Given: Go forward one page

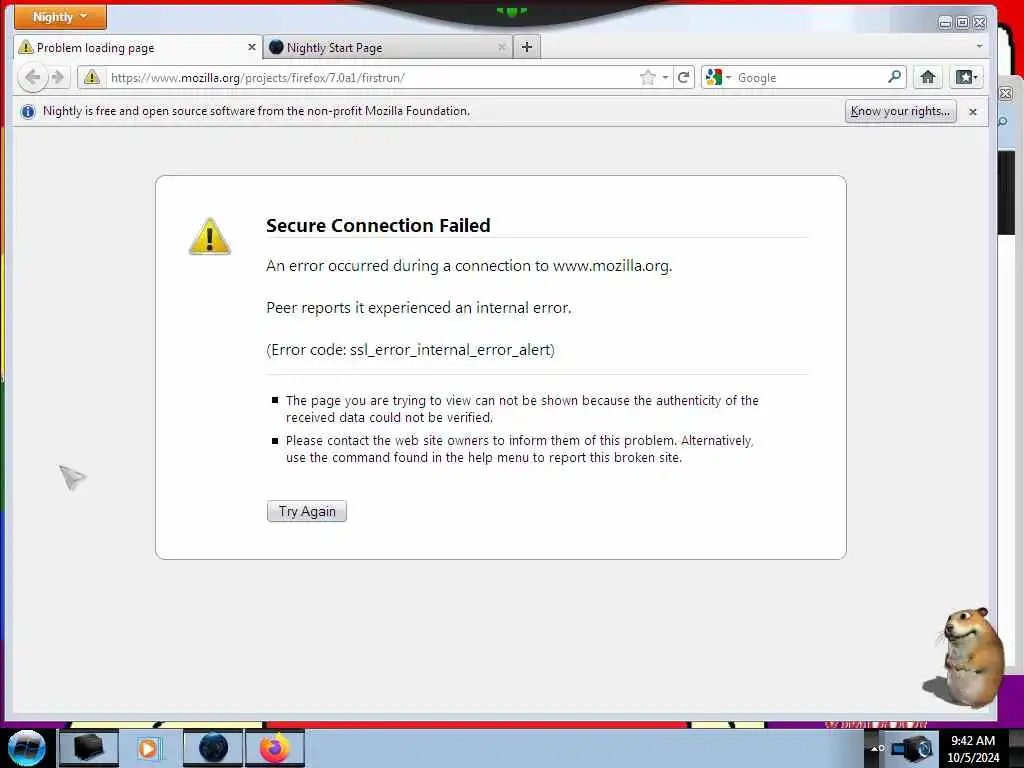Looking at the screenshot, I should pyautogui.click(x=58, y=78).
